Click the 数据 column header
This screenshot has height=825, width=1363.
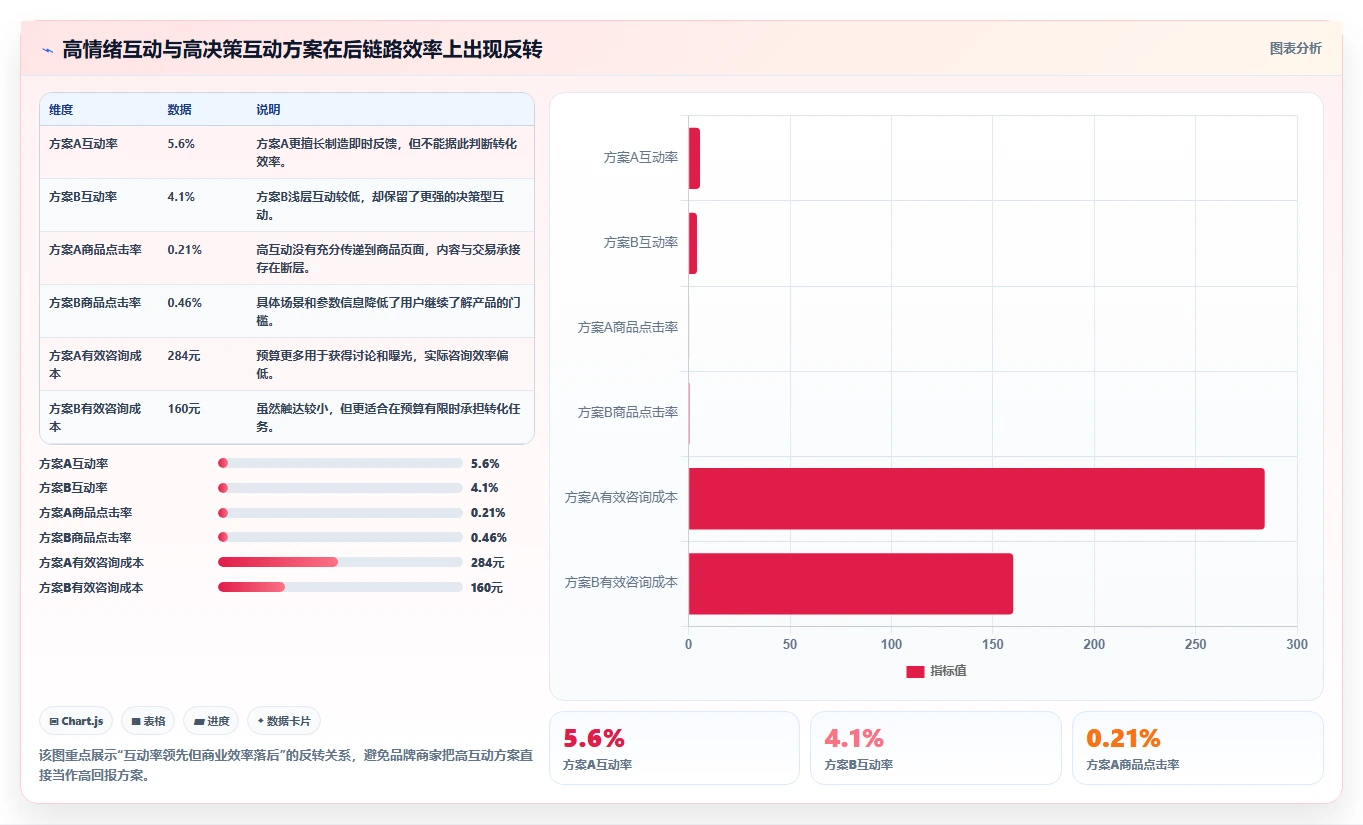point(179,110)
